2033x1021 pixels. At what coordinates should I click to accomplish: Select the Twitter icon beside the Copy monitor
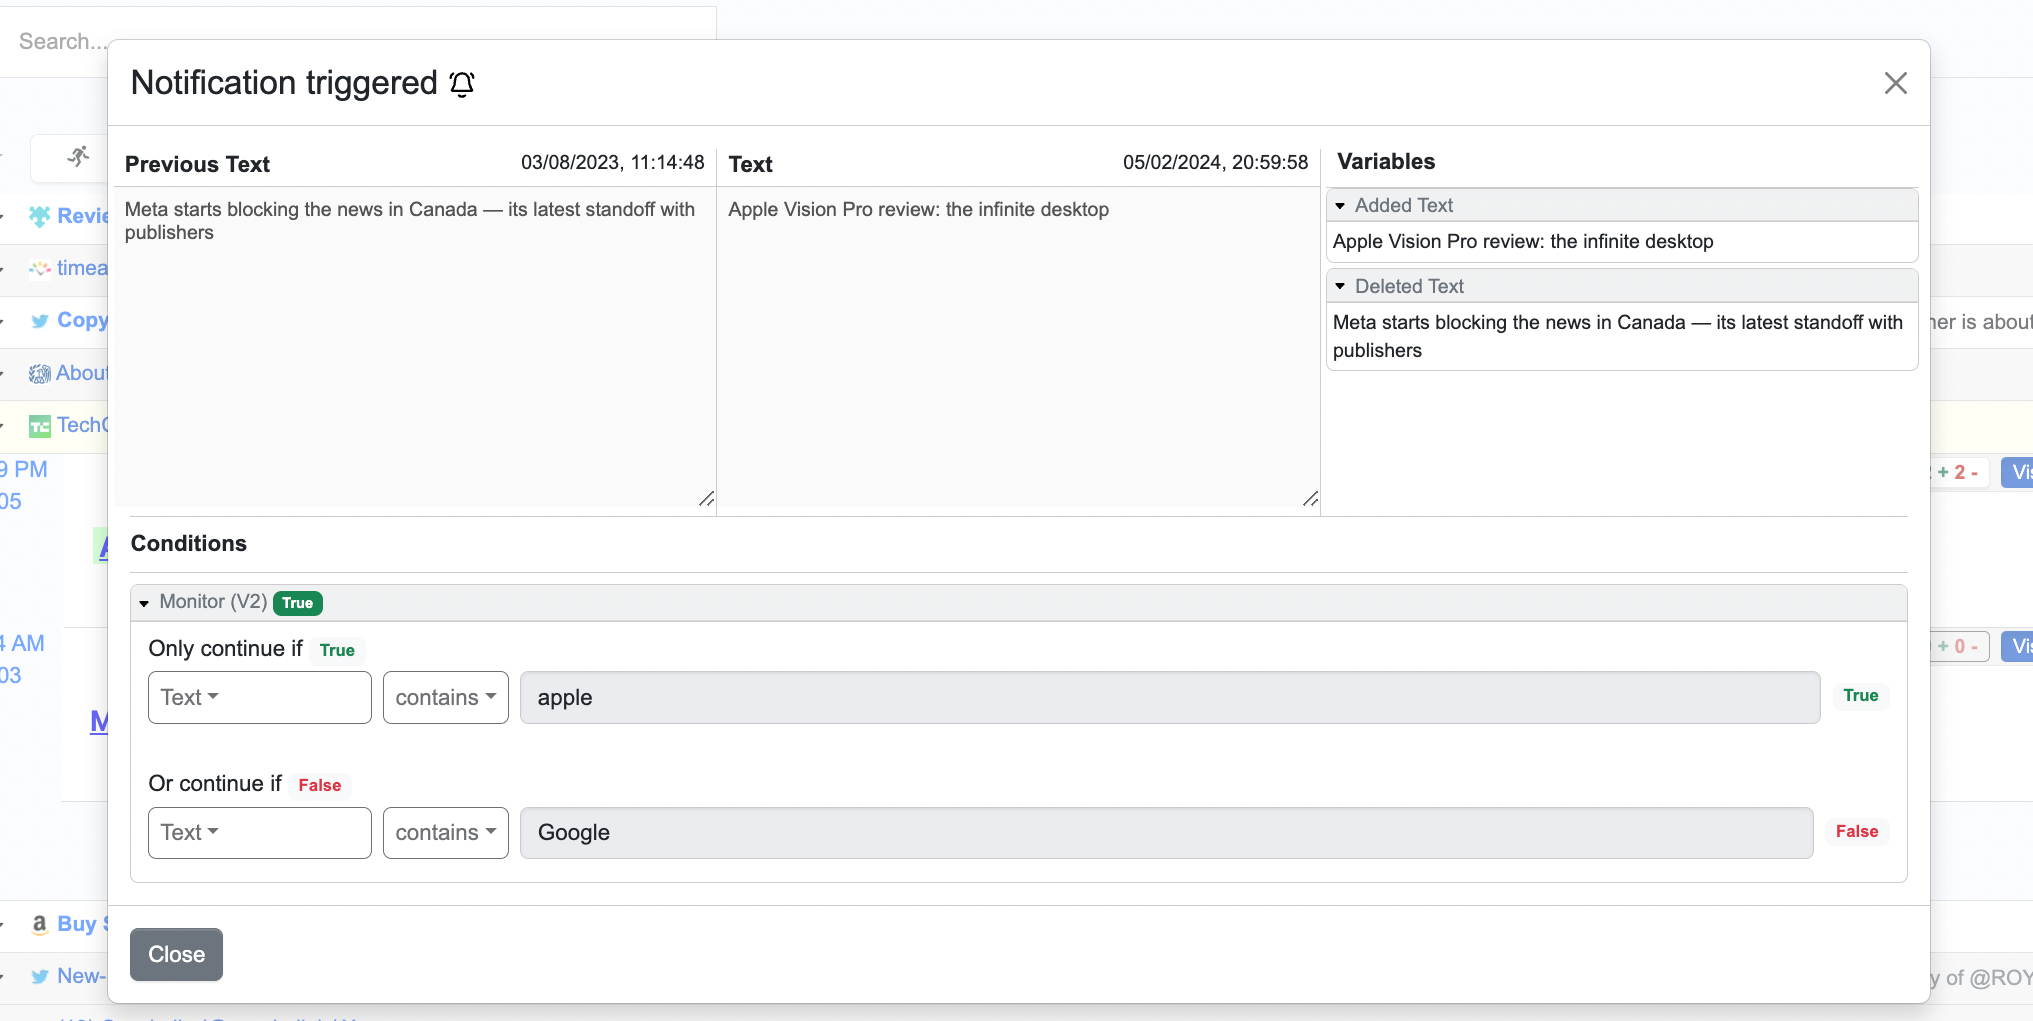pyautogui.click(x=40, y=321)
